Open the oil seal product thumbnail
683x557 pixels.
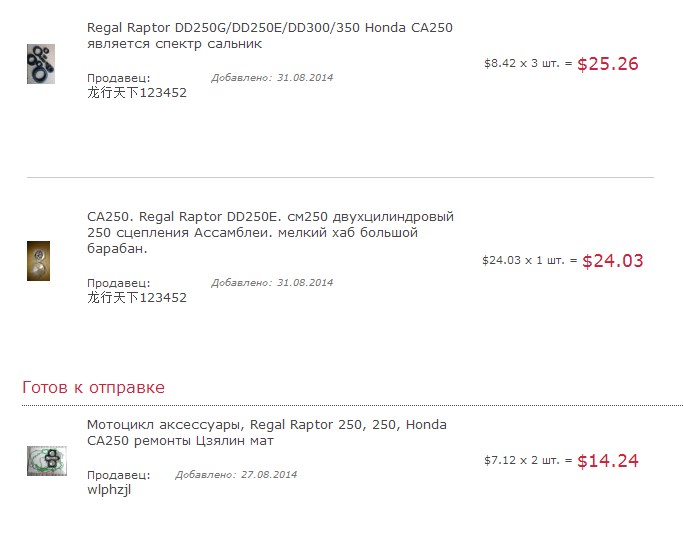(40, 64)
